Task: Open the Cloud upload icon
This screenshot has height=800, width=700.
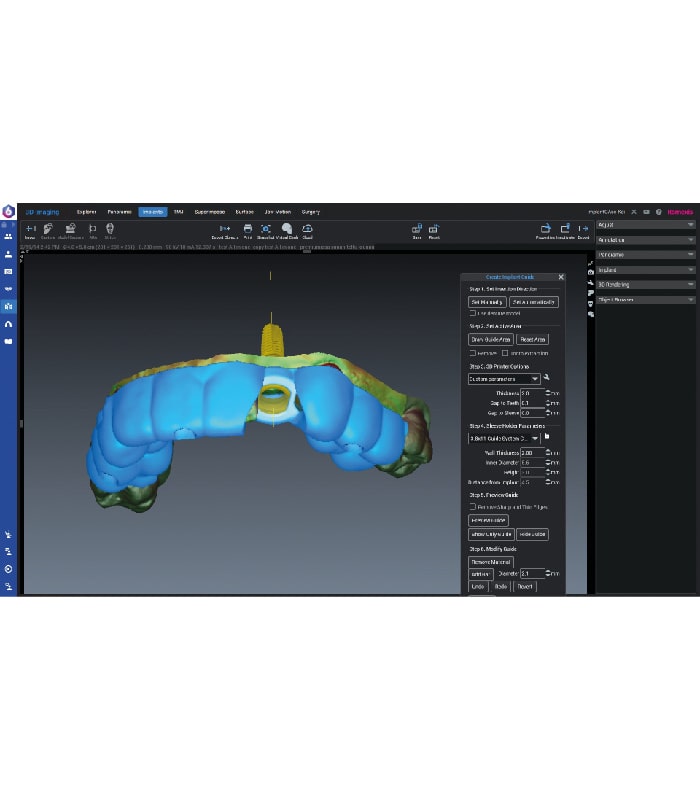Action: tap(307, 229)
